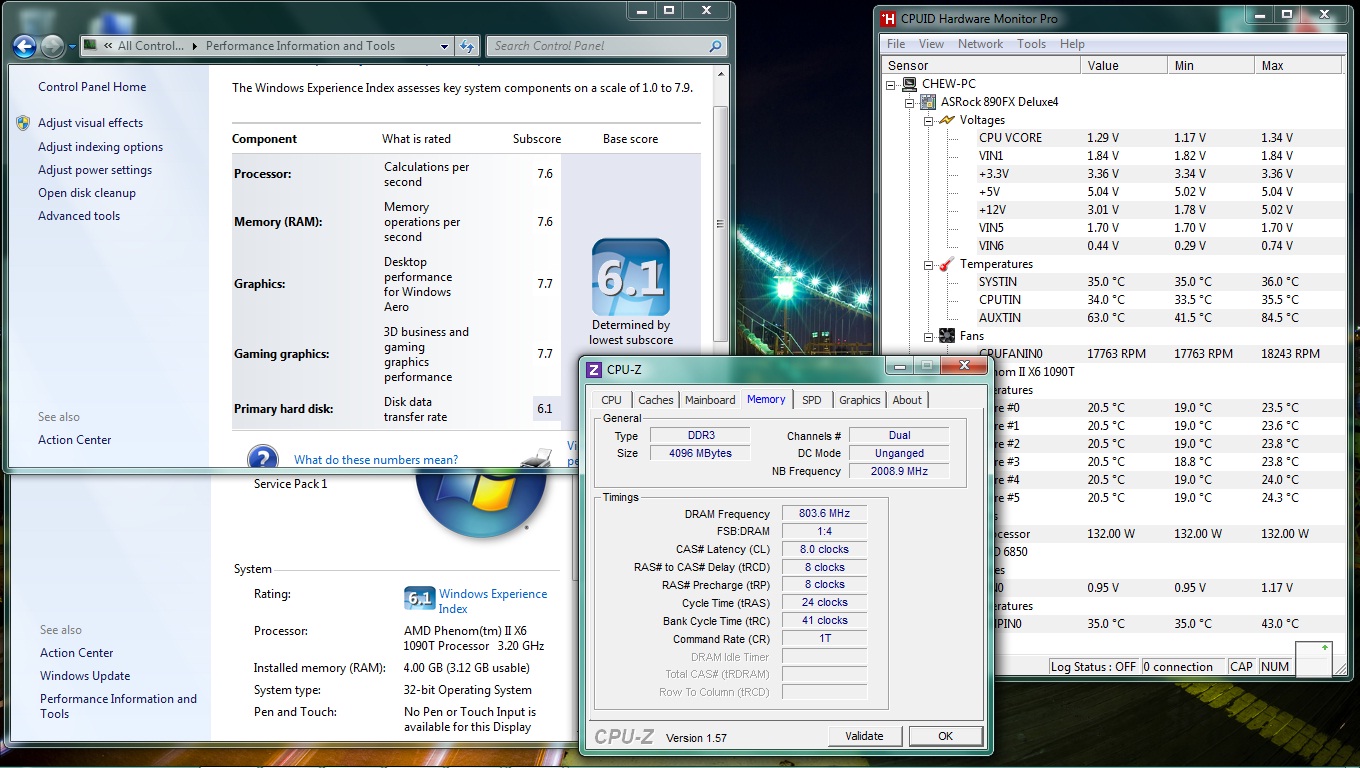
Task: Click the refresh icon beside the address bar
Action: (x=467, y=46)
